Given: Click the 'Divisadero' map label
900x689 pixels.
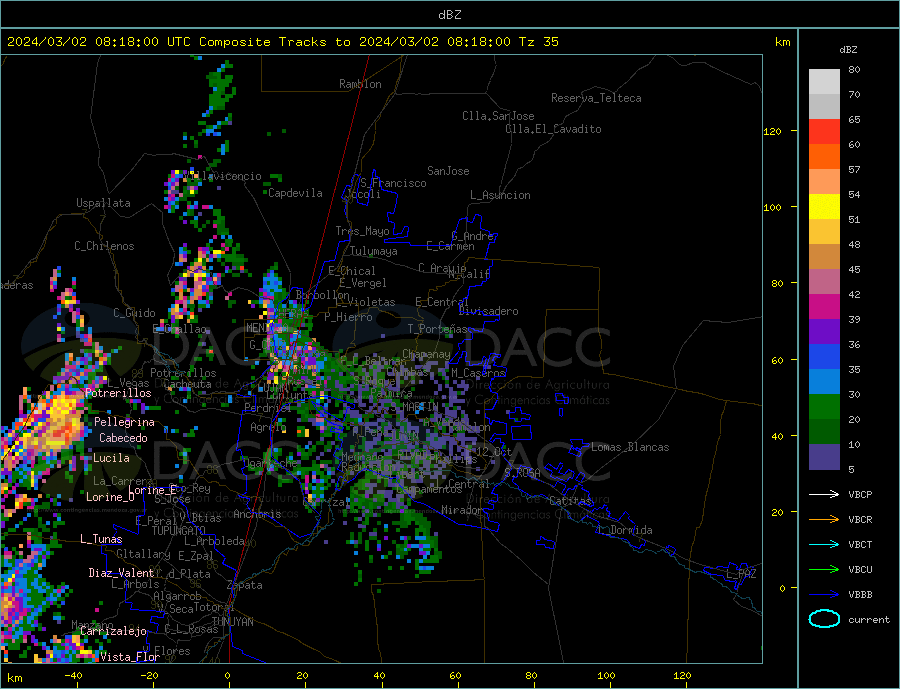Looking at the screenshot, I should (488, 311).
